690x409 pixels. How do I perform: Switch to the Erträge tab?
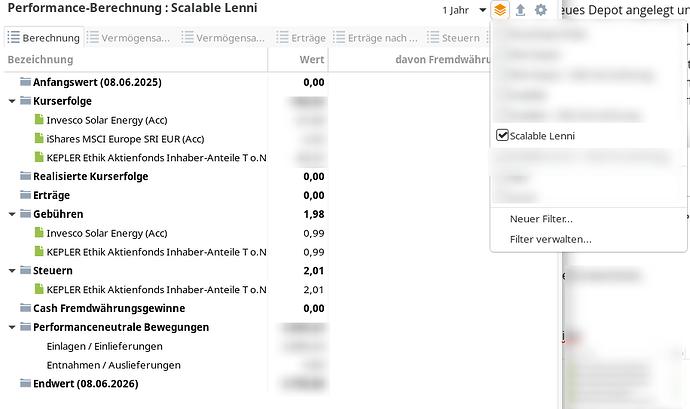tap(301, 38)
